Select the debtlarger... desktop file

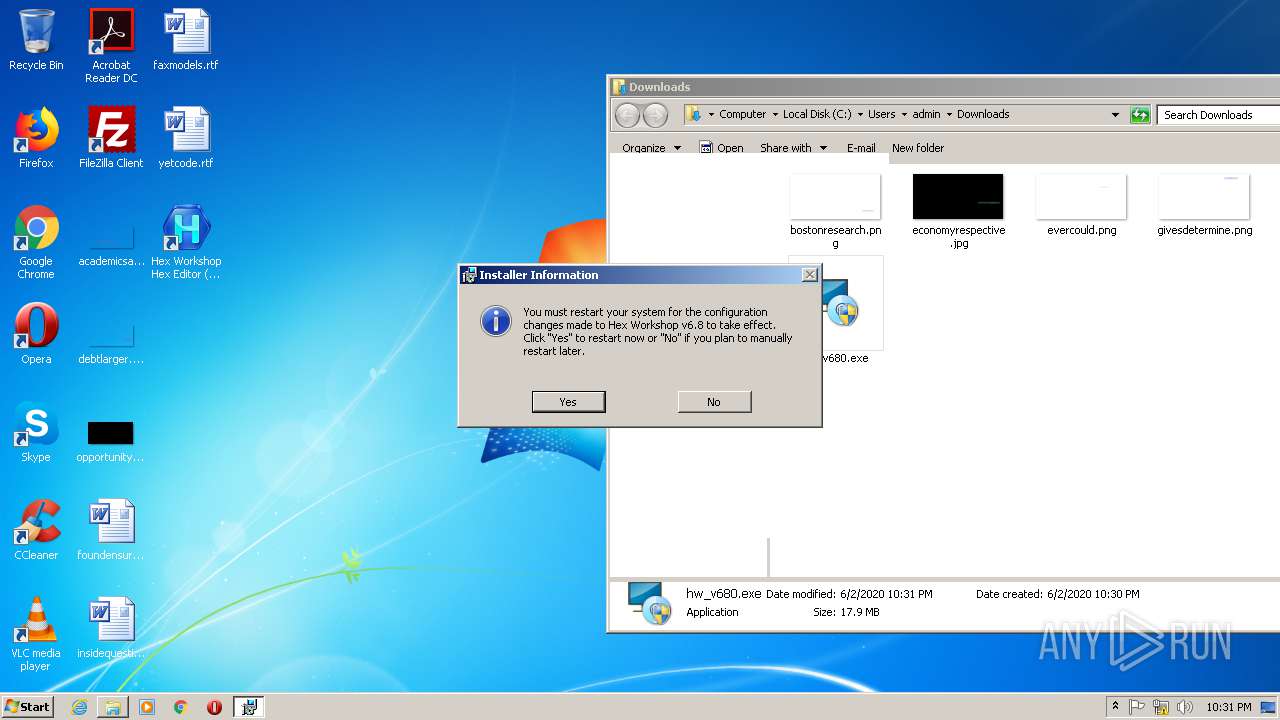click(x=111, y=342)
